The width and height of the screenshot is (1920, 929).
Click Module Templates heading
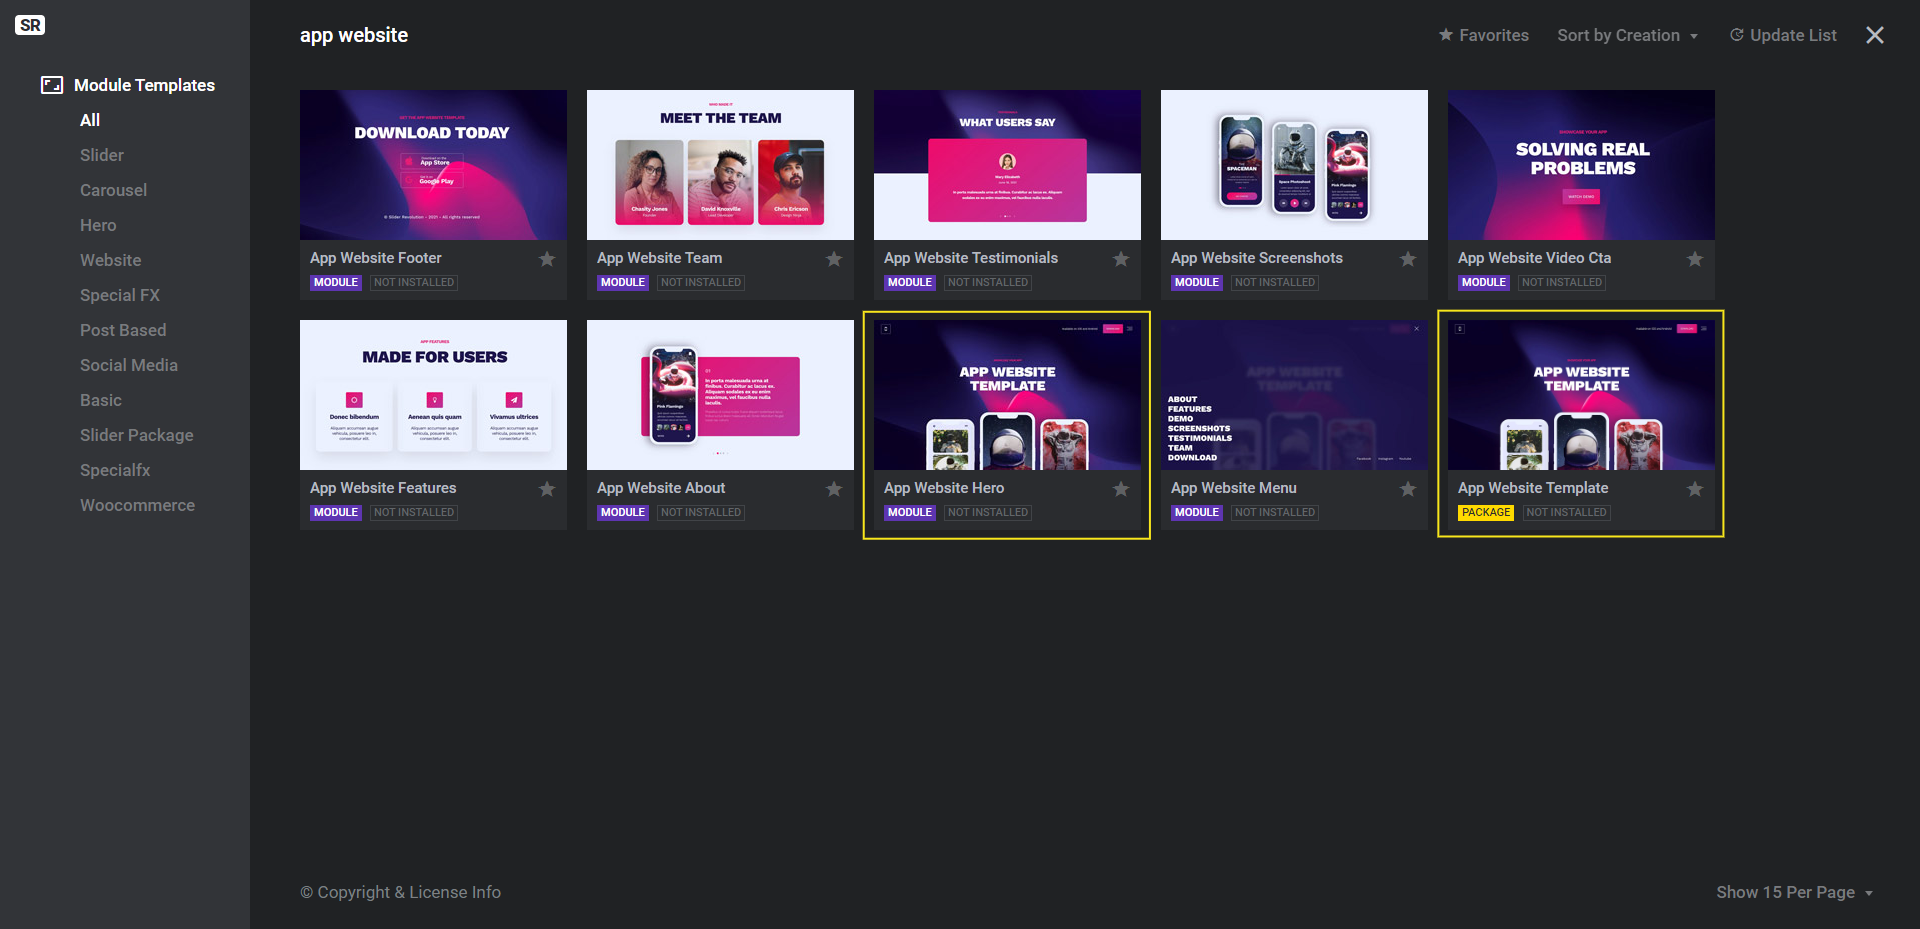pos(144,85)
